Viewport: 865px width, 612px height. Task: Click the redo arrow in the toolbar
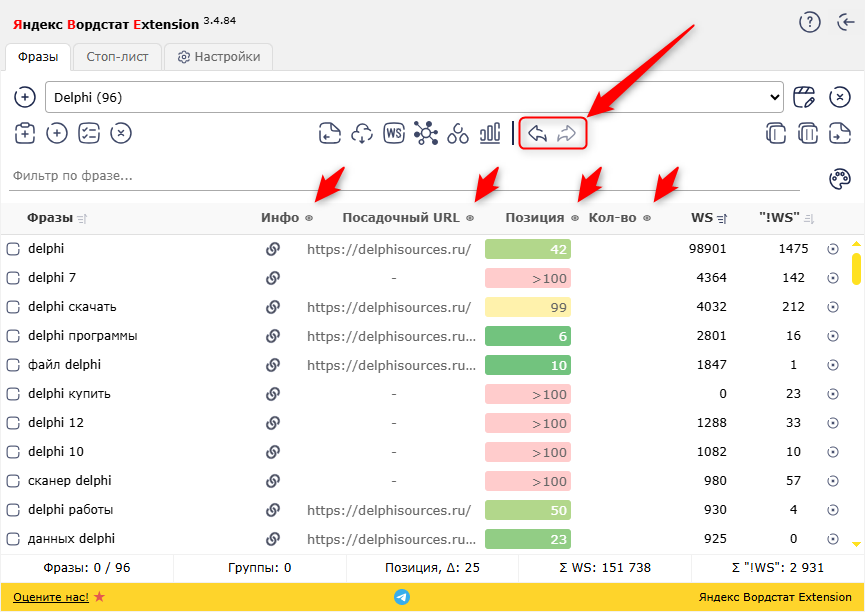pyautogui.click(x=567, y=133)
